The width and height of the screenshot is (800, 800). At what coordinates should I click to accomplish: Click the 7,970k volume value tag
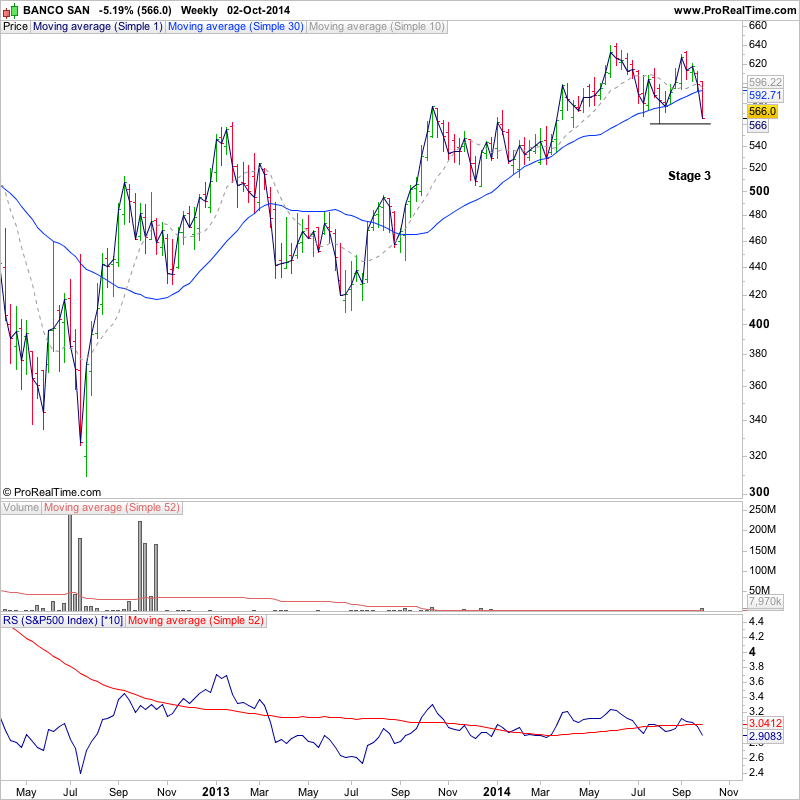765,602
